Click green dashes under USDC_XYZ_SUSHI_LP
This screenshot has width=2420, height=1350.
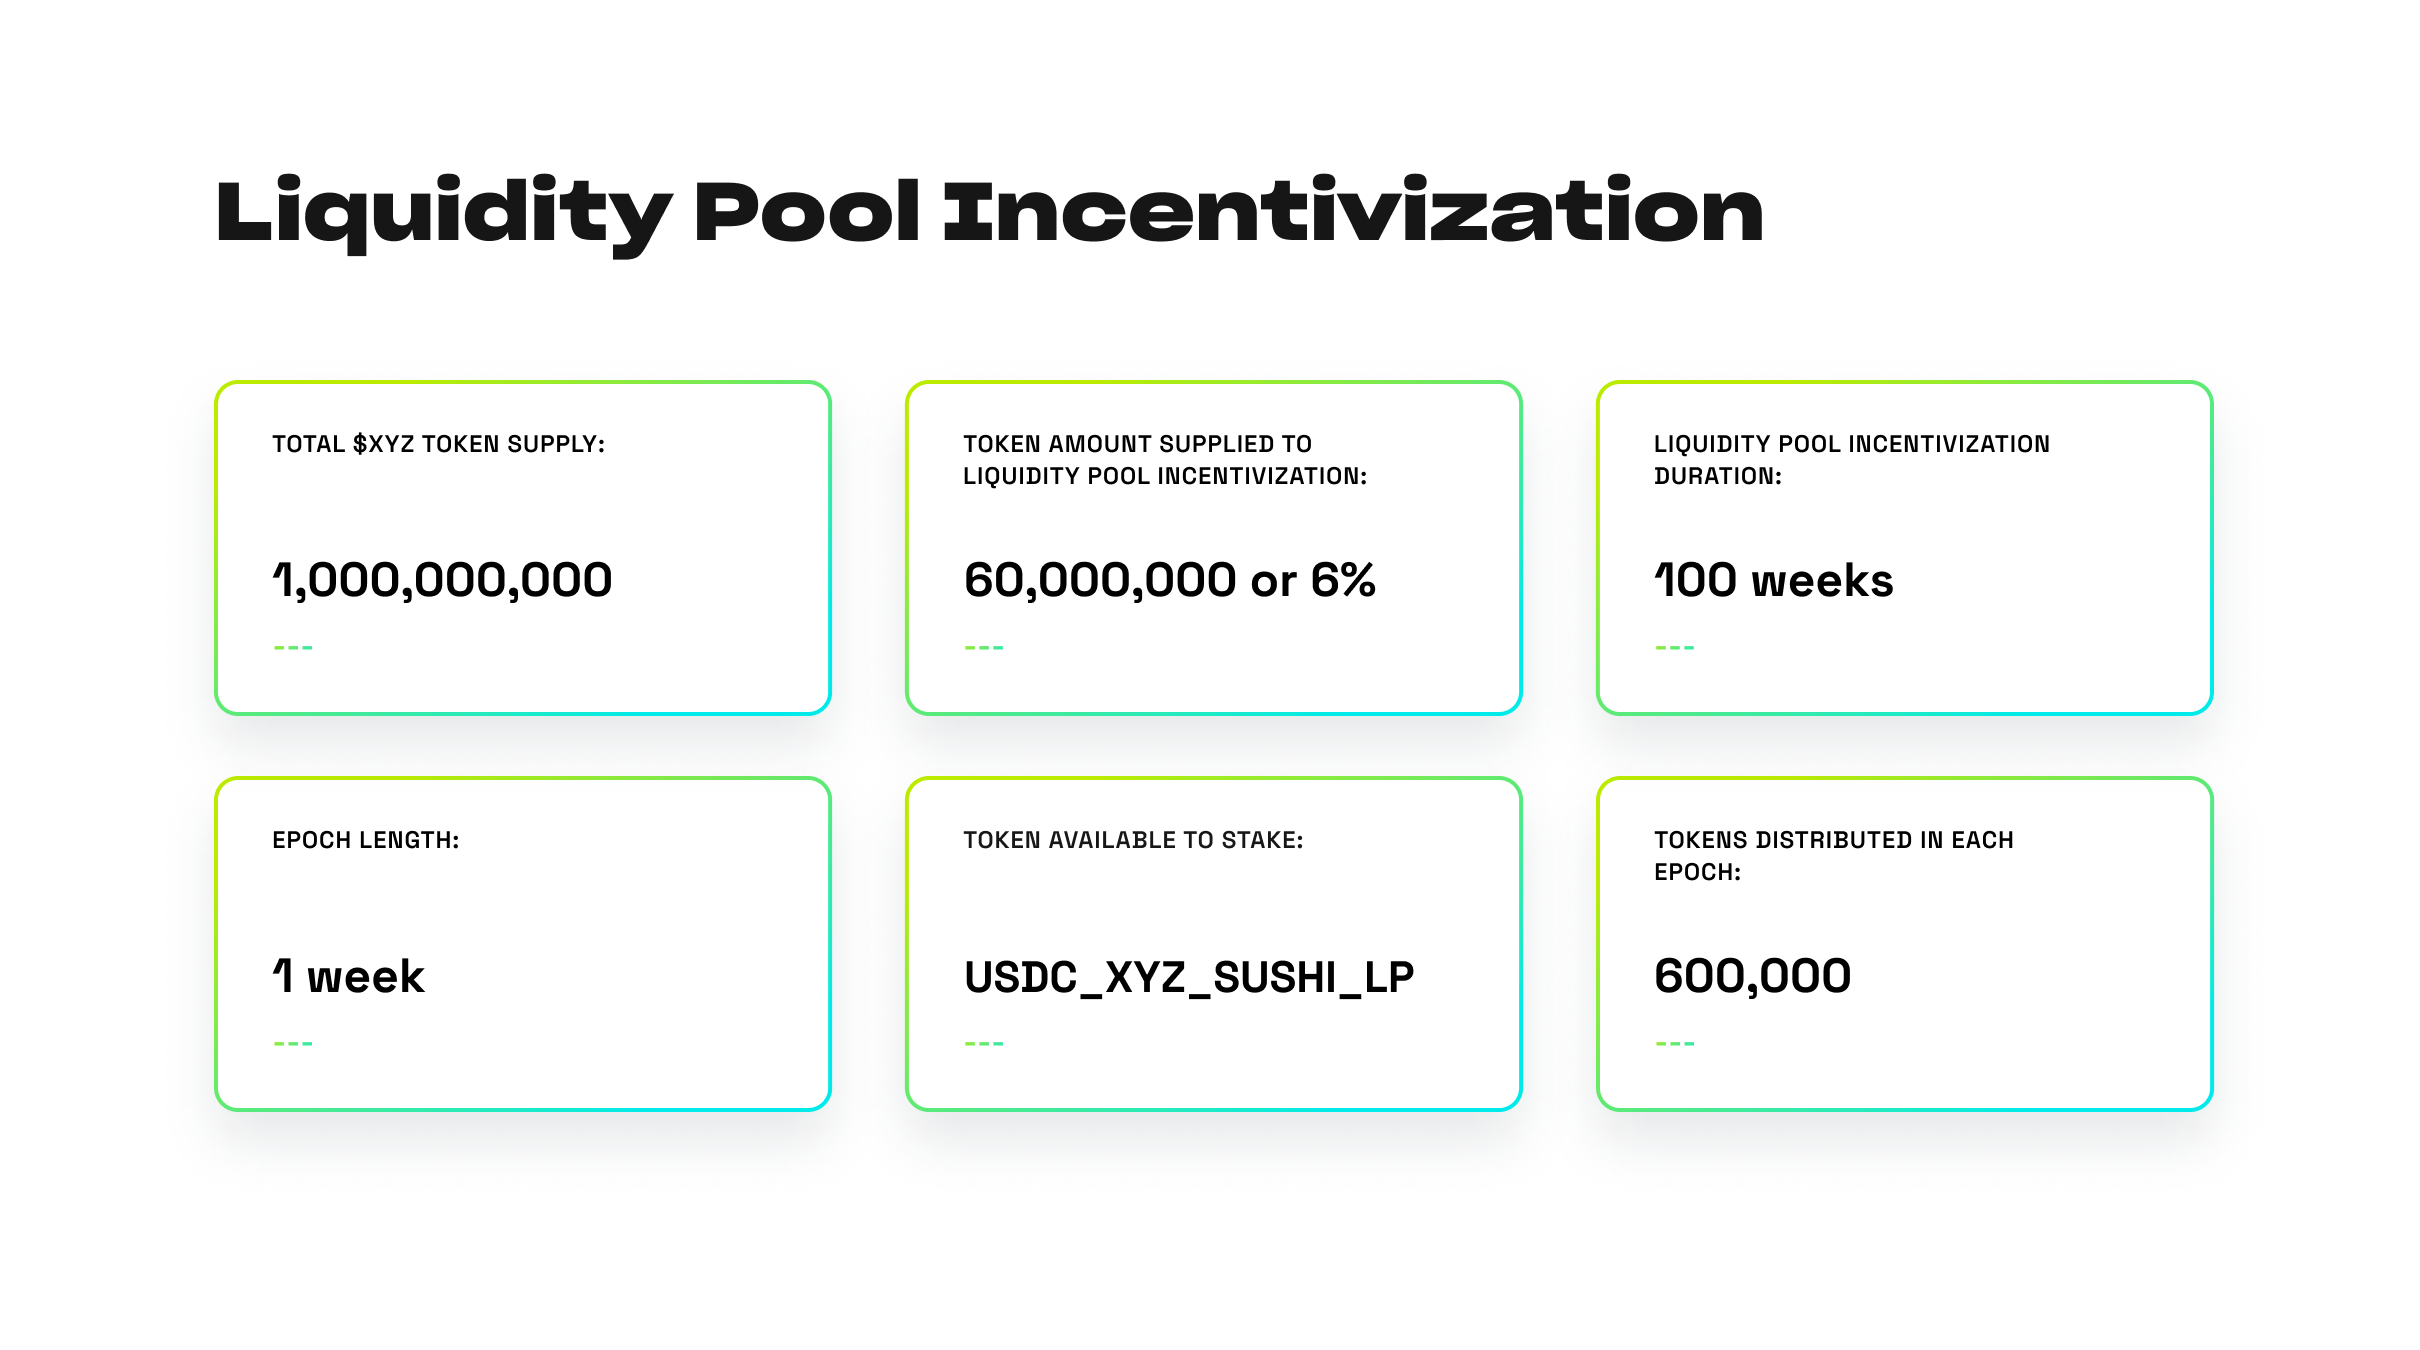coord(984,1044)
